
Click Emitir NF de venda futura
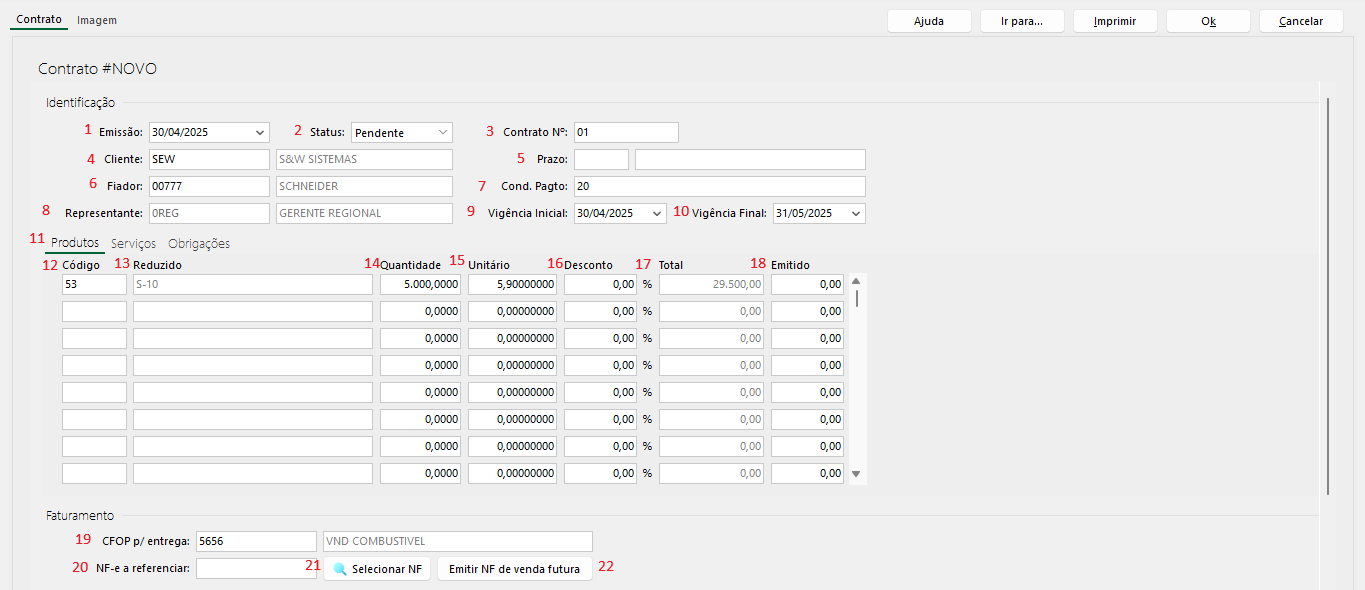514,569
